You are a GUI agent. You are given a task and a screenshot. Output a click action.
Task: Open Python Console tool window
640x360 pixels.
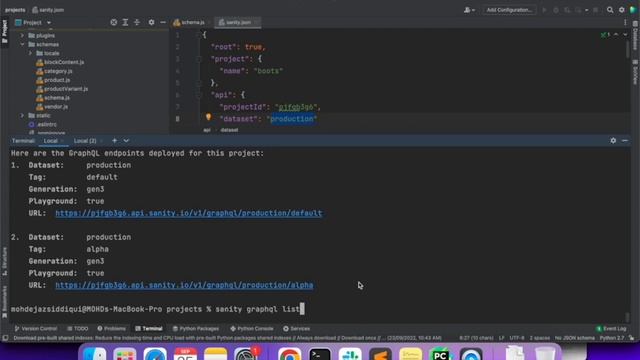click(252, 329)
